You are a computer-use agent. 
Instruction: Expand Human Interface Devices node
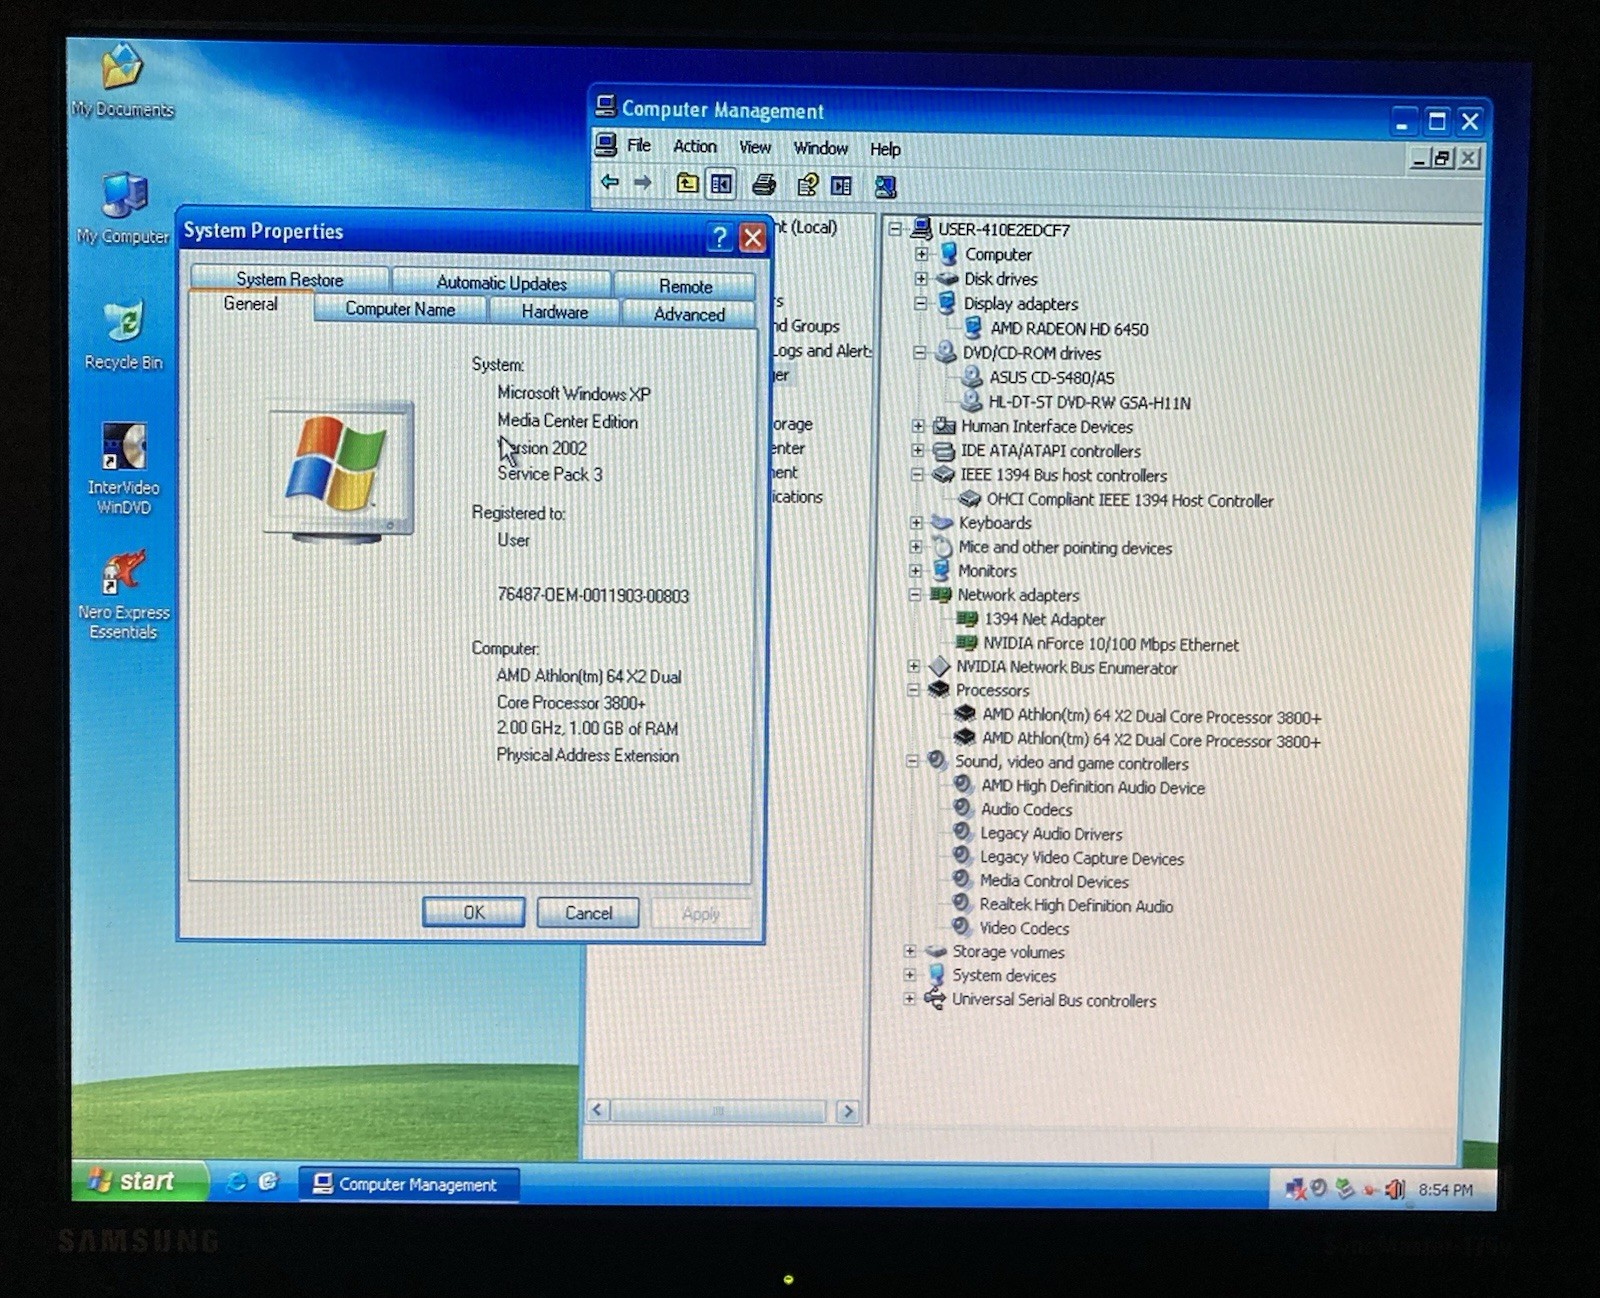(x=918, y=426)
